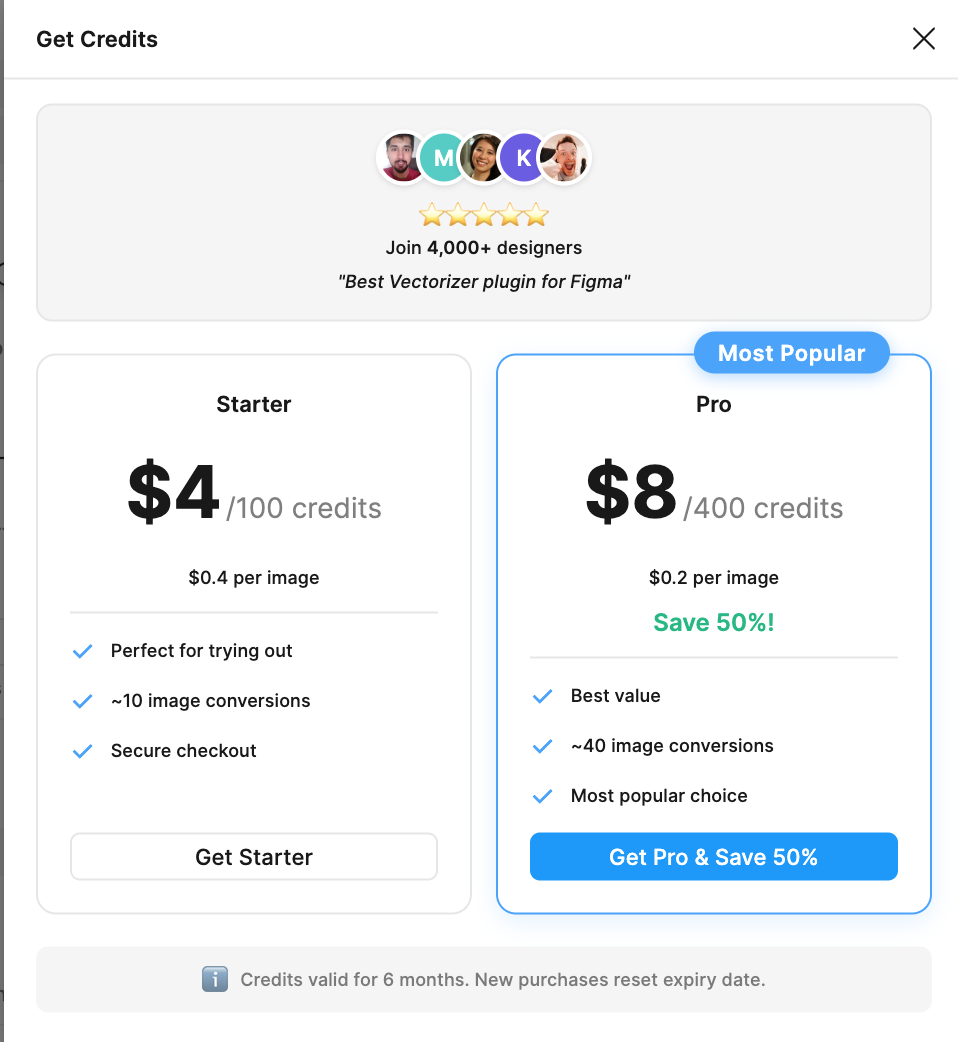
Task: Click the Get Pro & Save 50% button
Action: pyautogui.click(x=713, y=856)
